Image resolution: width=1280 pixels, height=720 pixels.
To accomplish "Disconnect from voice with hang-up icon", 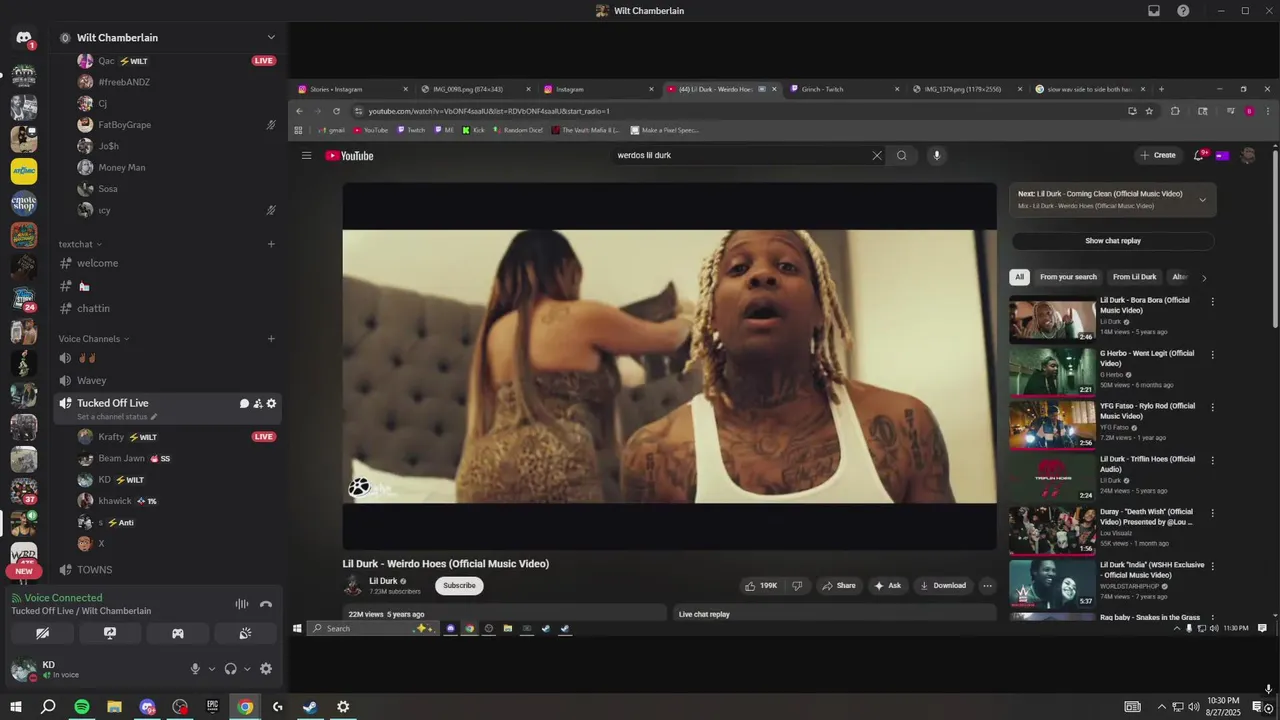I will coord(266,604).
